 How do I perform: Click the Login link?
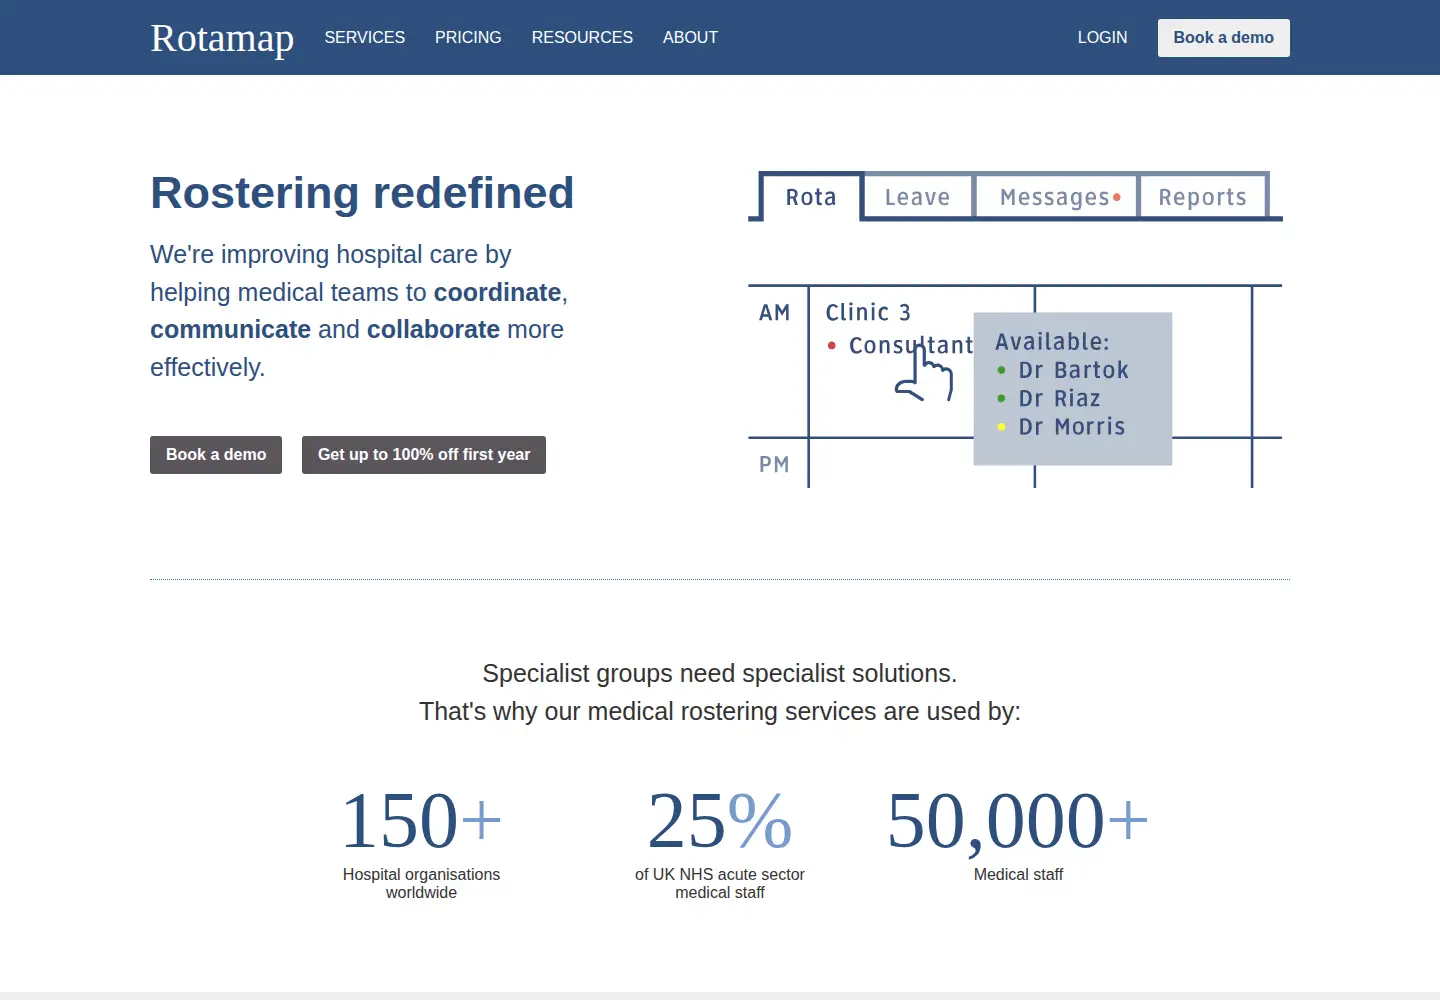1102,37
